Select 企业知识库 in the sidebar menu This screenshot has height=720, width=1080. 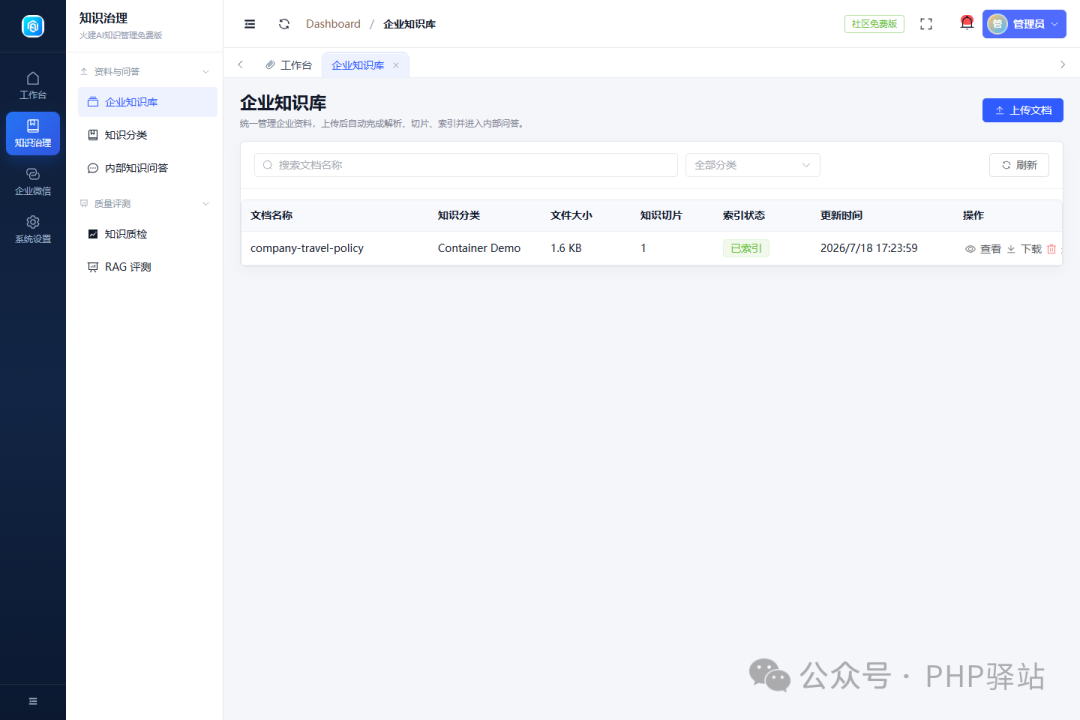click(147, 102)
